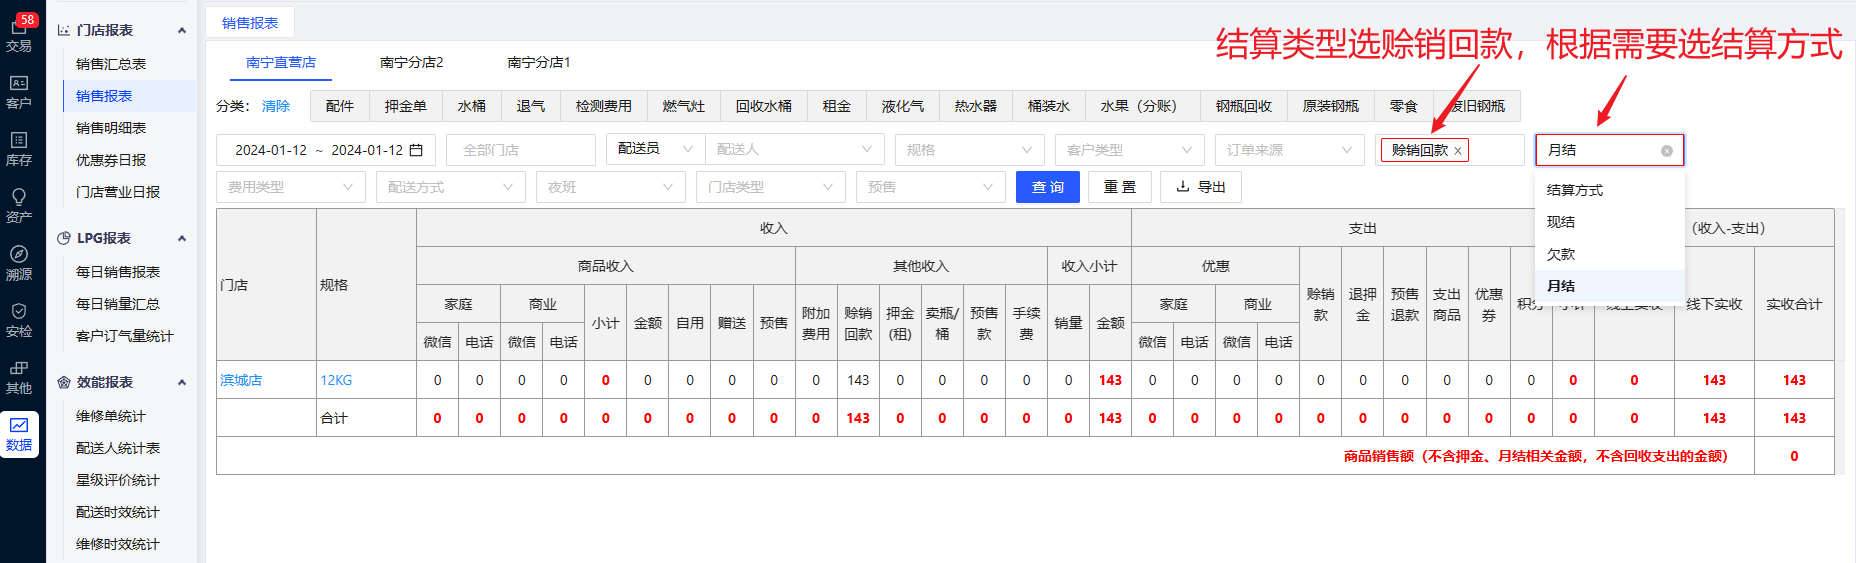Open 销售汇总表 in the sidebar
Image resolution: width=1856 pixels, height=563 pixels.
click(111, 64)
